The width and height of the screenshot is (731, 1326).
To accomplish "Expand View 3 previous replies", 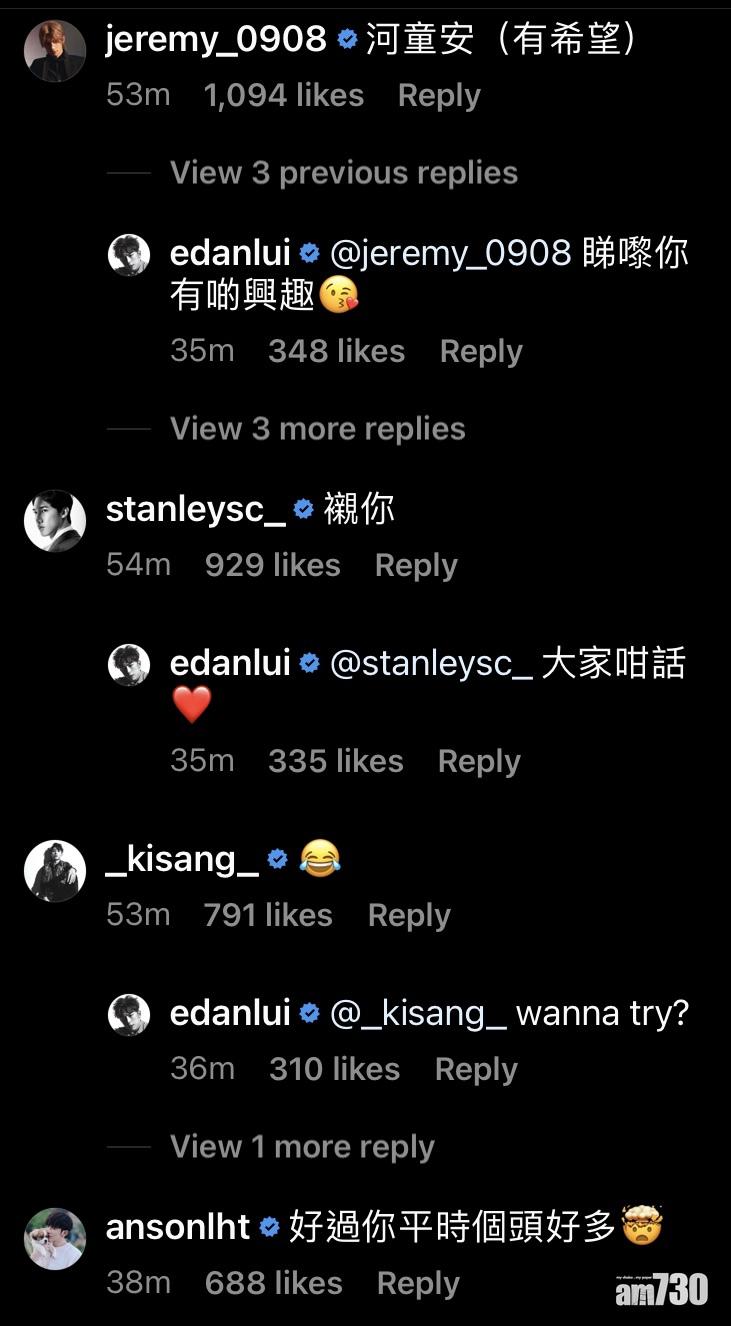I will 343,173.
